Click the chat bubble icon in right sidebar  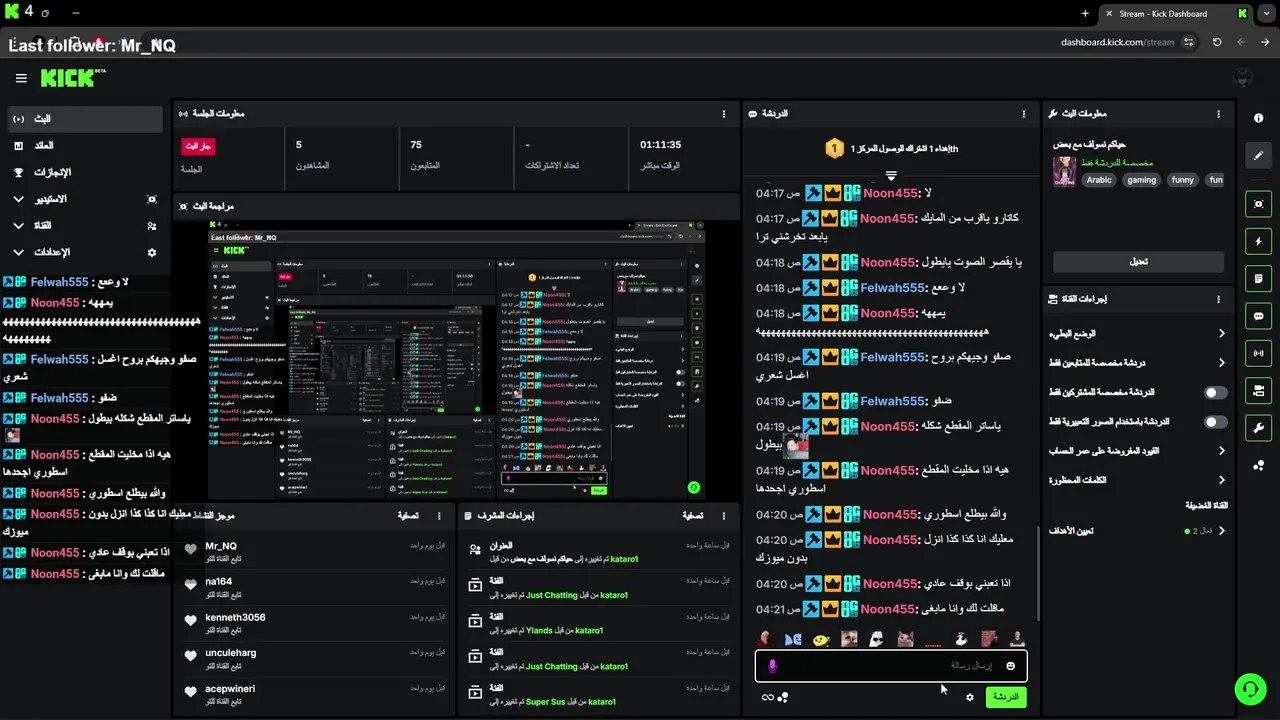1258,316
